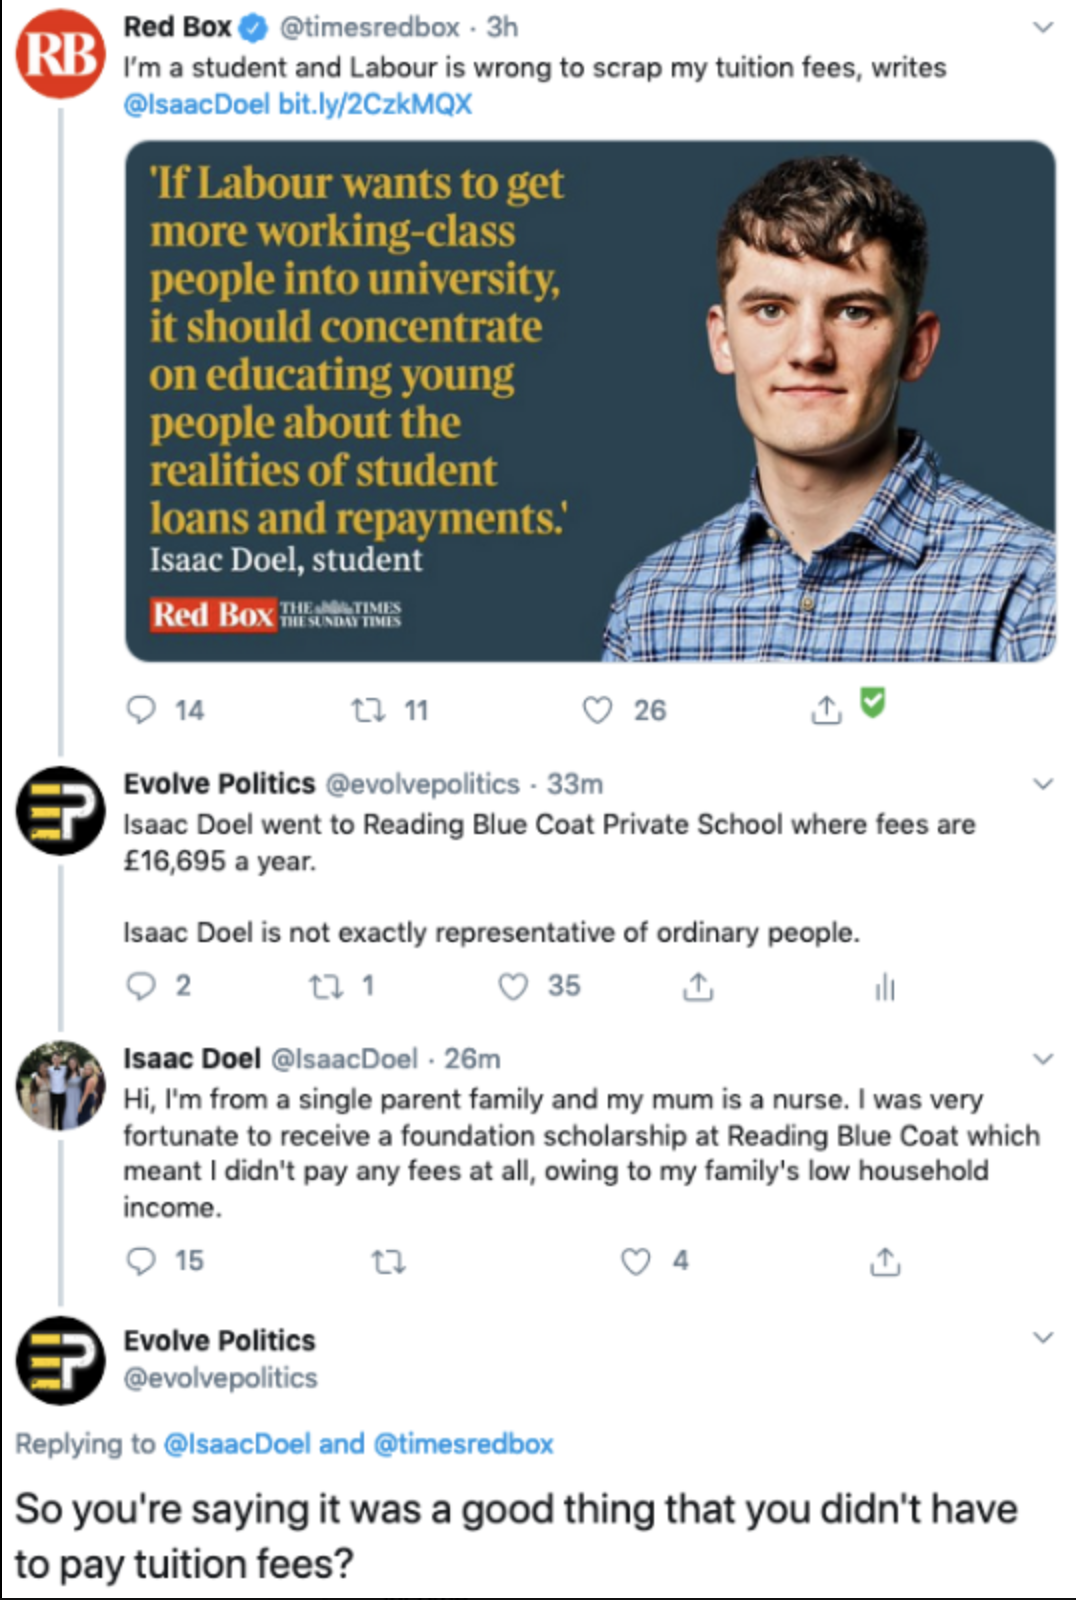
Task: Reply to Isaac Doel's tweet
Action: pos(141,1261)
